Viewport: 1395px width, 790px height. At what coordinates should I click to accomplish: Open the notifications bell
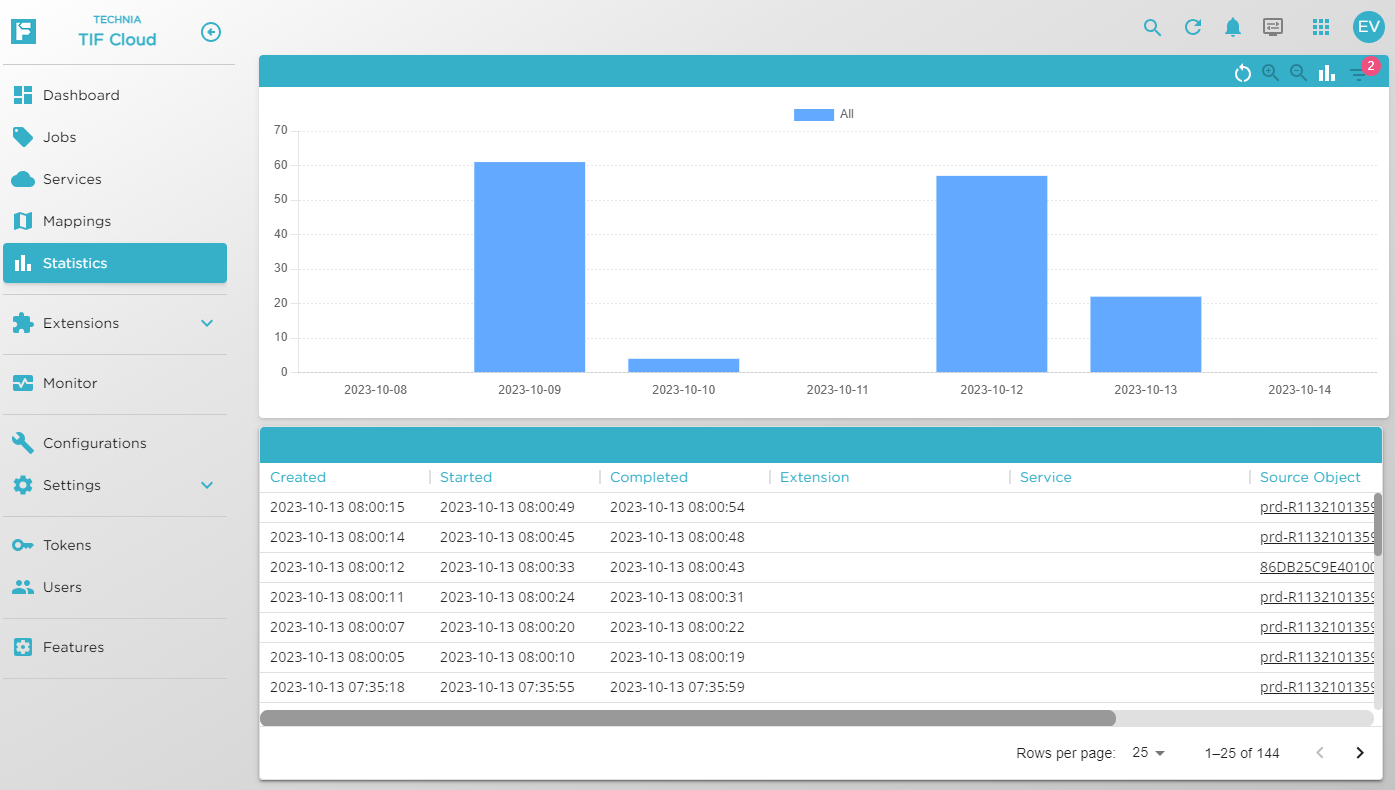coord(1233,28)
